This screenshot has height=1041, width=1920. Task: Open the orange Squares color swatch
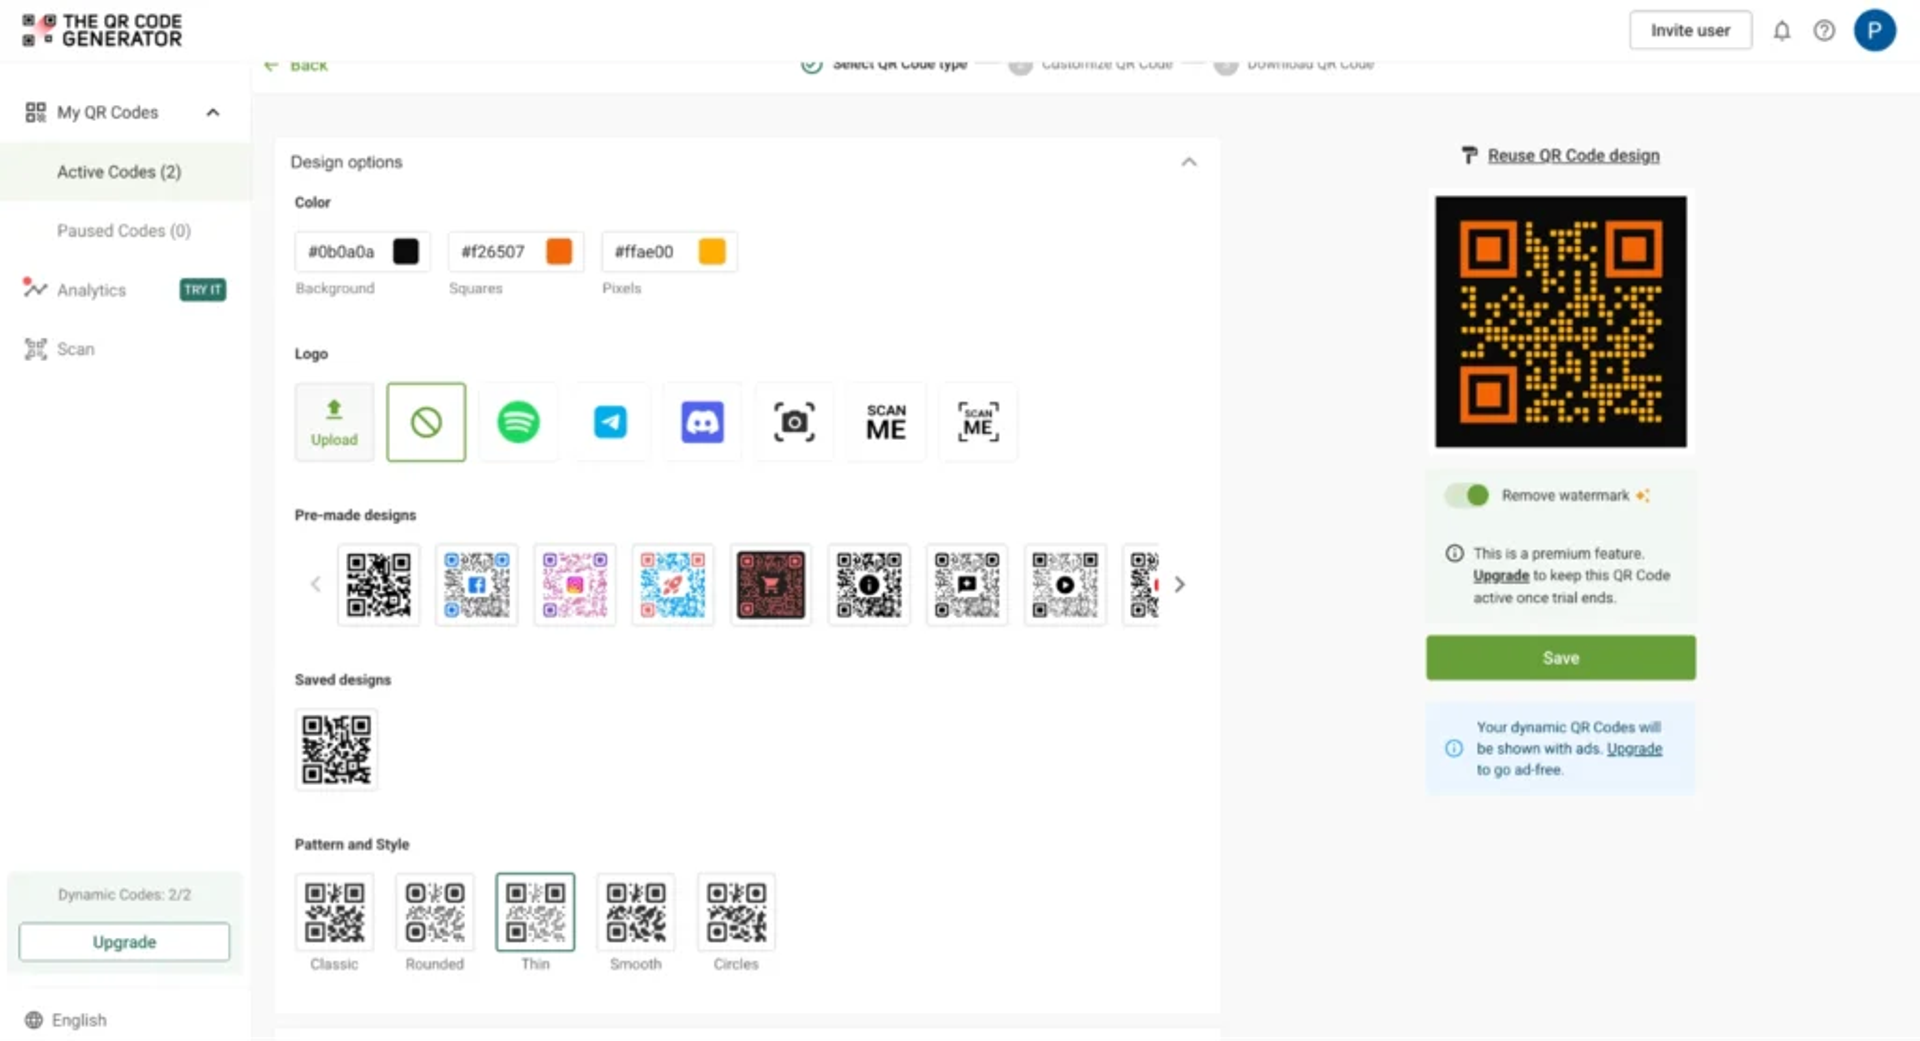coord(559,252)
